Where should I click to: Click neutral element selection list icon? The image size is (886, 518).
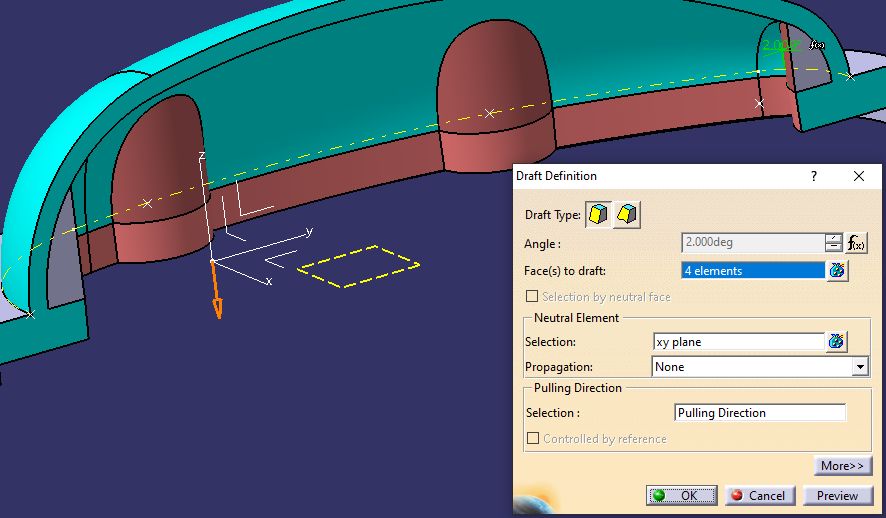837,342
